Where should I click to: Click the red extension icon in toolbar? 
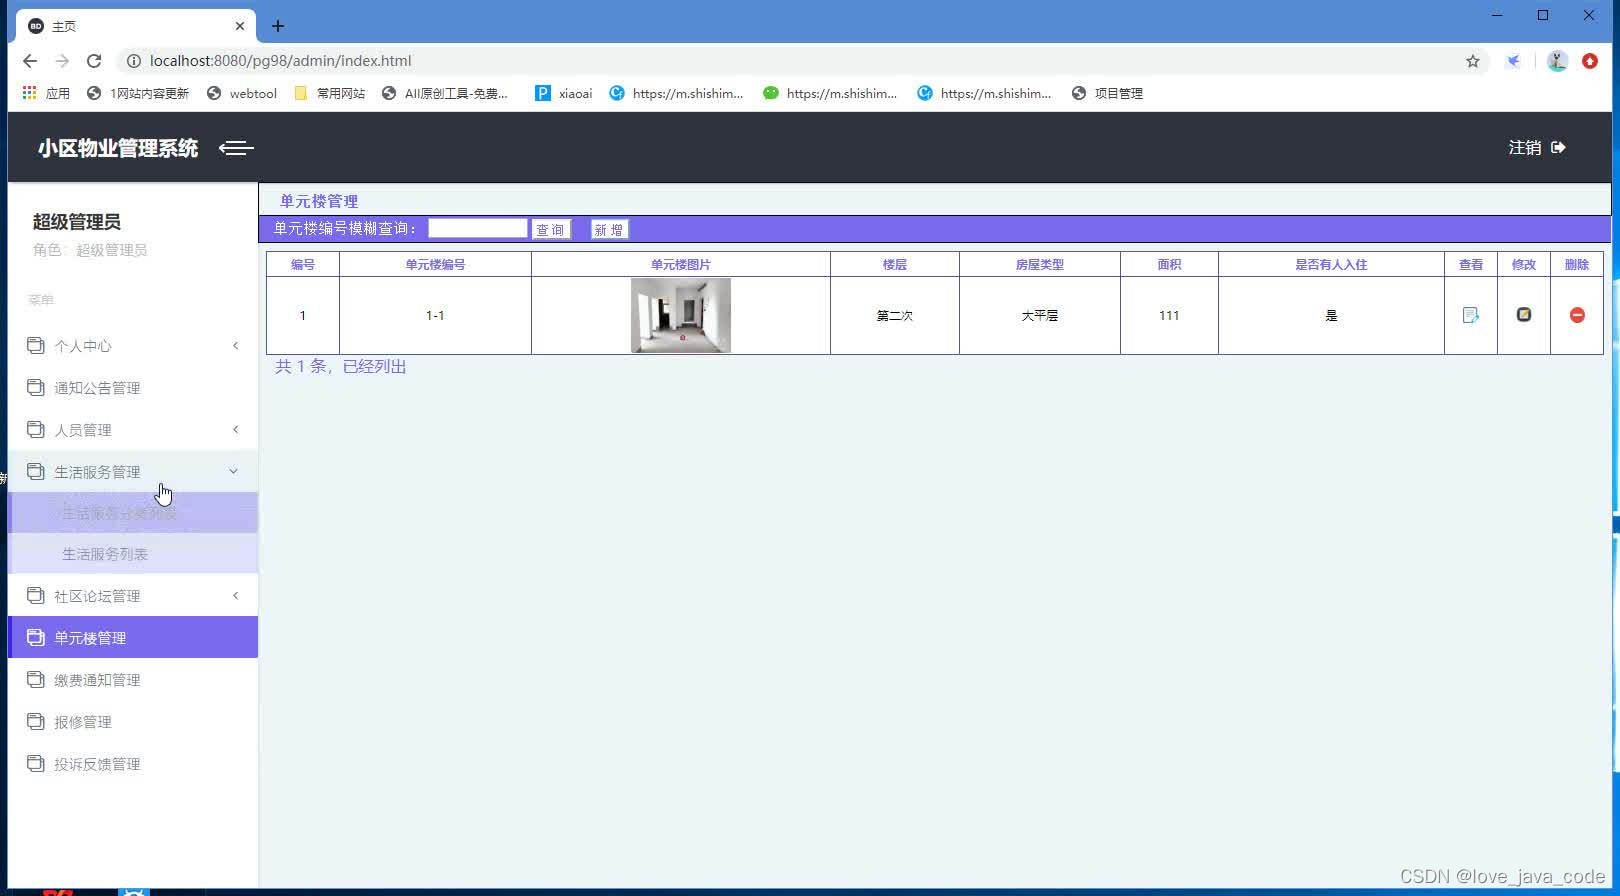pos(1590,61)
